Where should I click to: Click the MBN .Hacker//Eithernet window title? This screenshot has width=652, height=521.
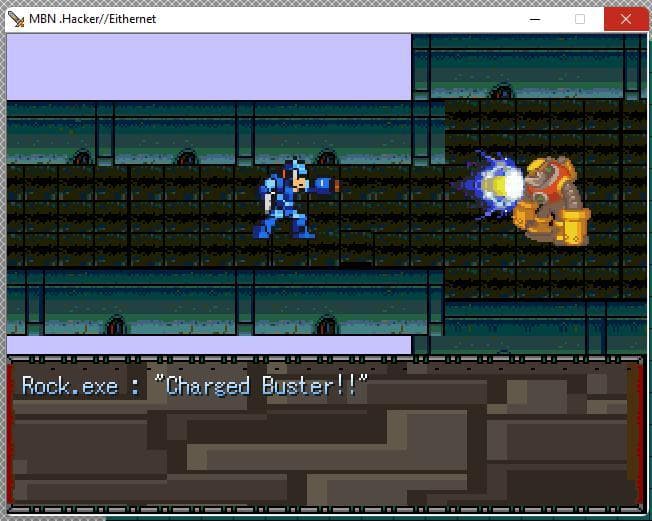click(92, 19)
